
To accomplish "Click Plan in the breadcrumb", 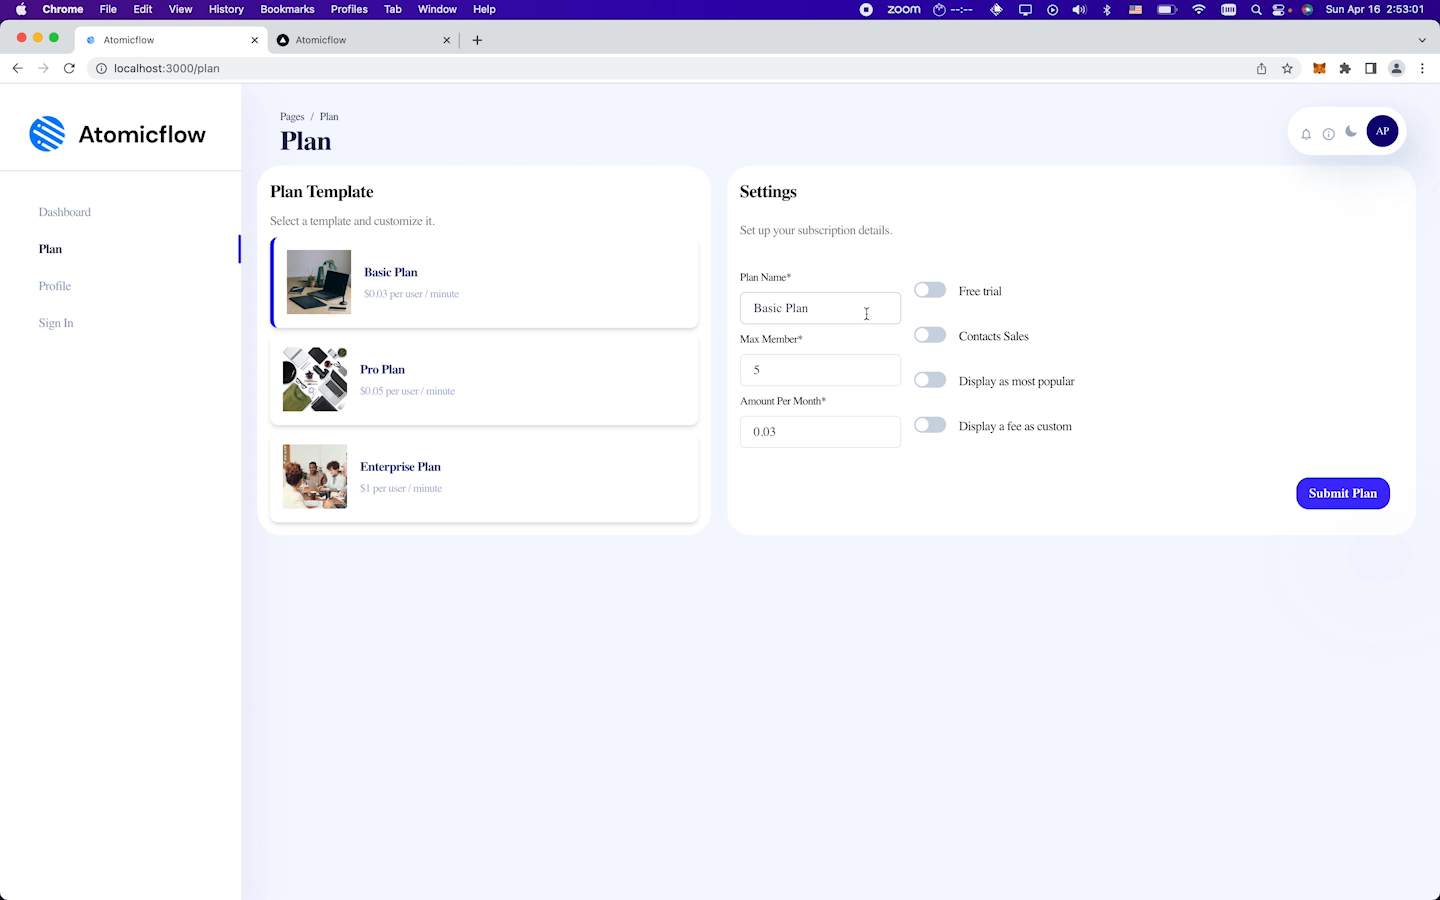I will tap(329, 117).
